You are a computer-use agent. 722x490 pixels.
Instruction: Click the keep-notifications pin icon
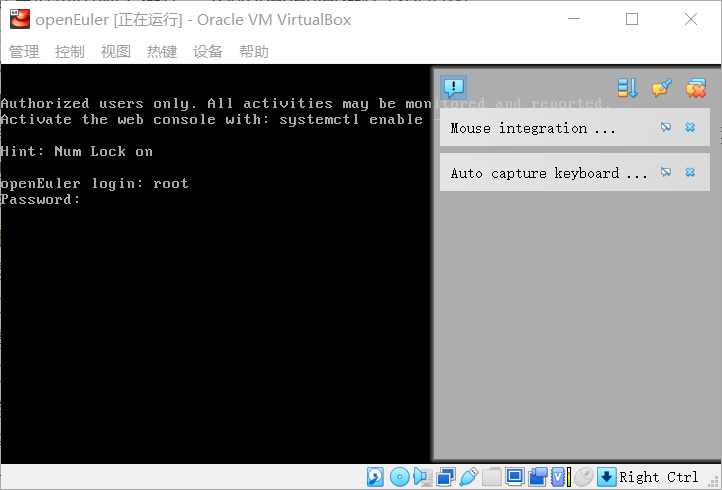tap(662, 88)
